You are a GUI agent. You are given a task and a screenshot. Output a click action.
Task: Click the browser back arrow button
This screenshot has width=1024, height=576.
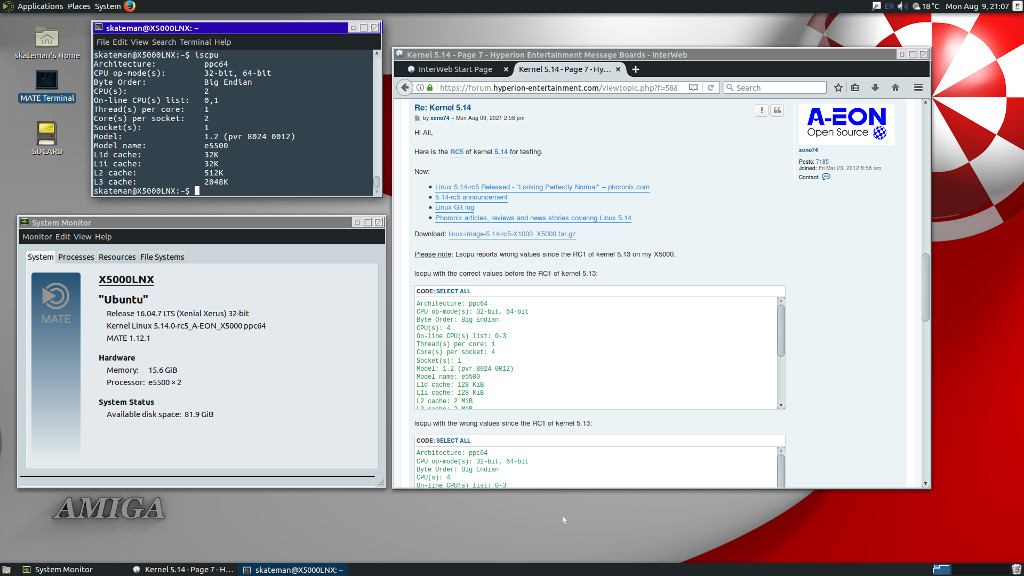point(405,88)
